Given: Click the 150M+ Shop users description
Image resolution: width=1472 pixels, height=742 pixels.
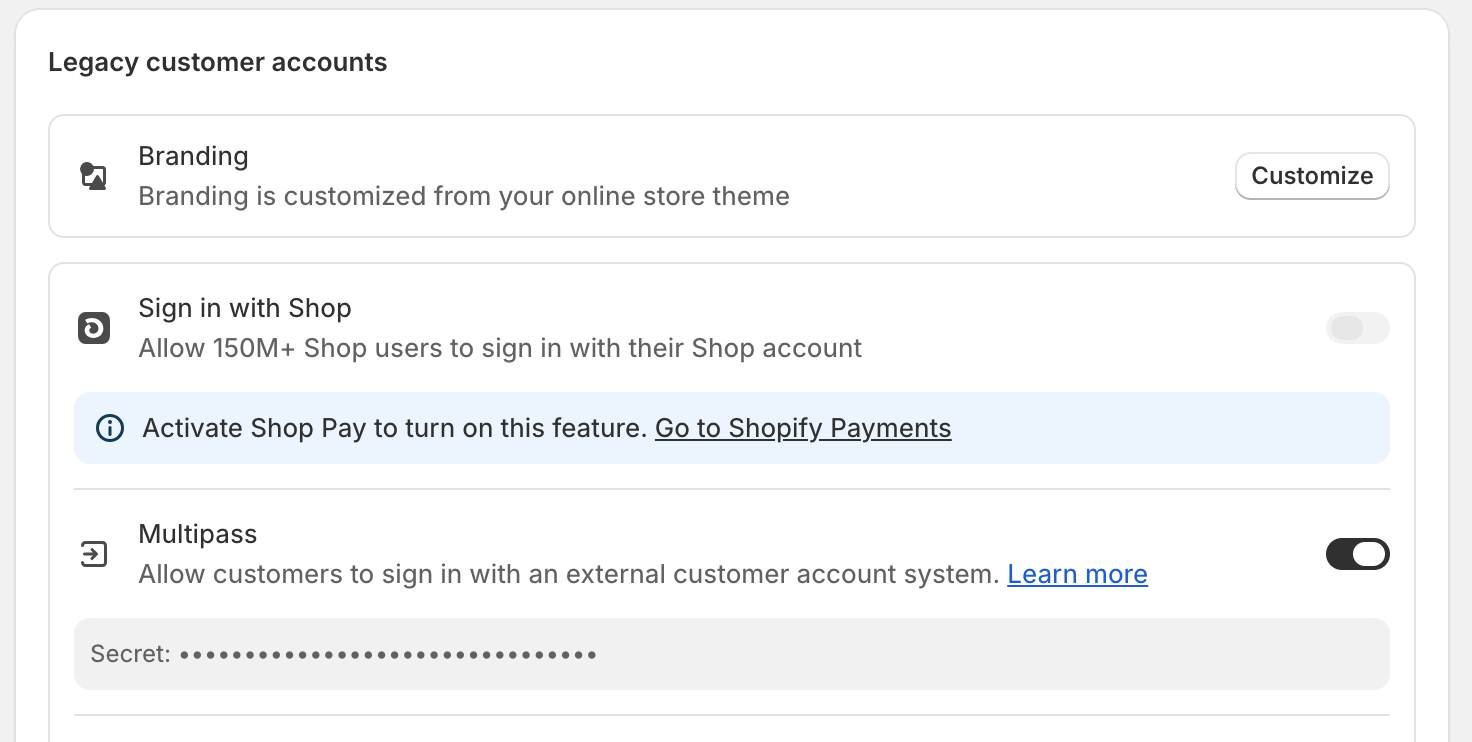Looking at the screenshot, I should pyautogui.click(x=500, y=348).
